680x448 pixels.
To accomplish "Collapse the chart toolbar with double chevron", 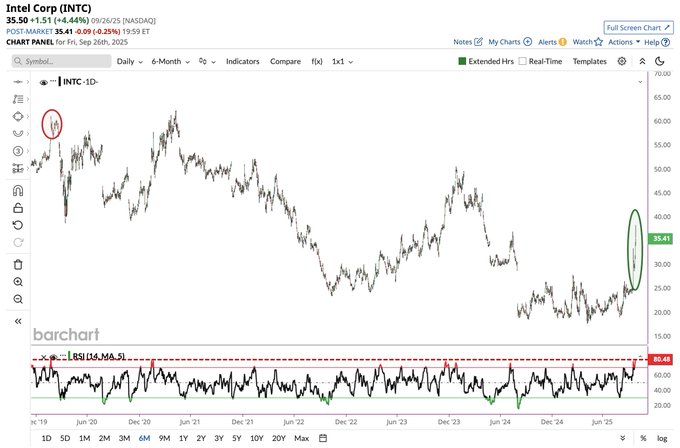I will tap(642, 61).
